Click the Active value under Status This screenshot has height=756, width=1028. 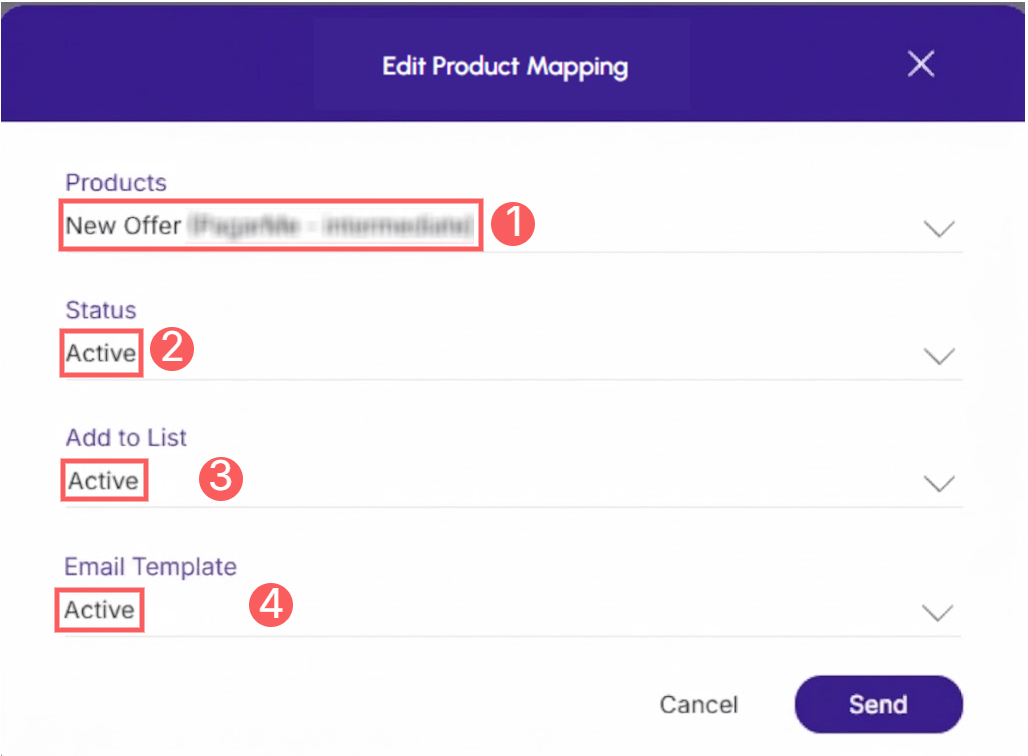pyautogui.click(x=101, y=353)
